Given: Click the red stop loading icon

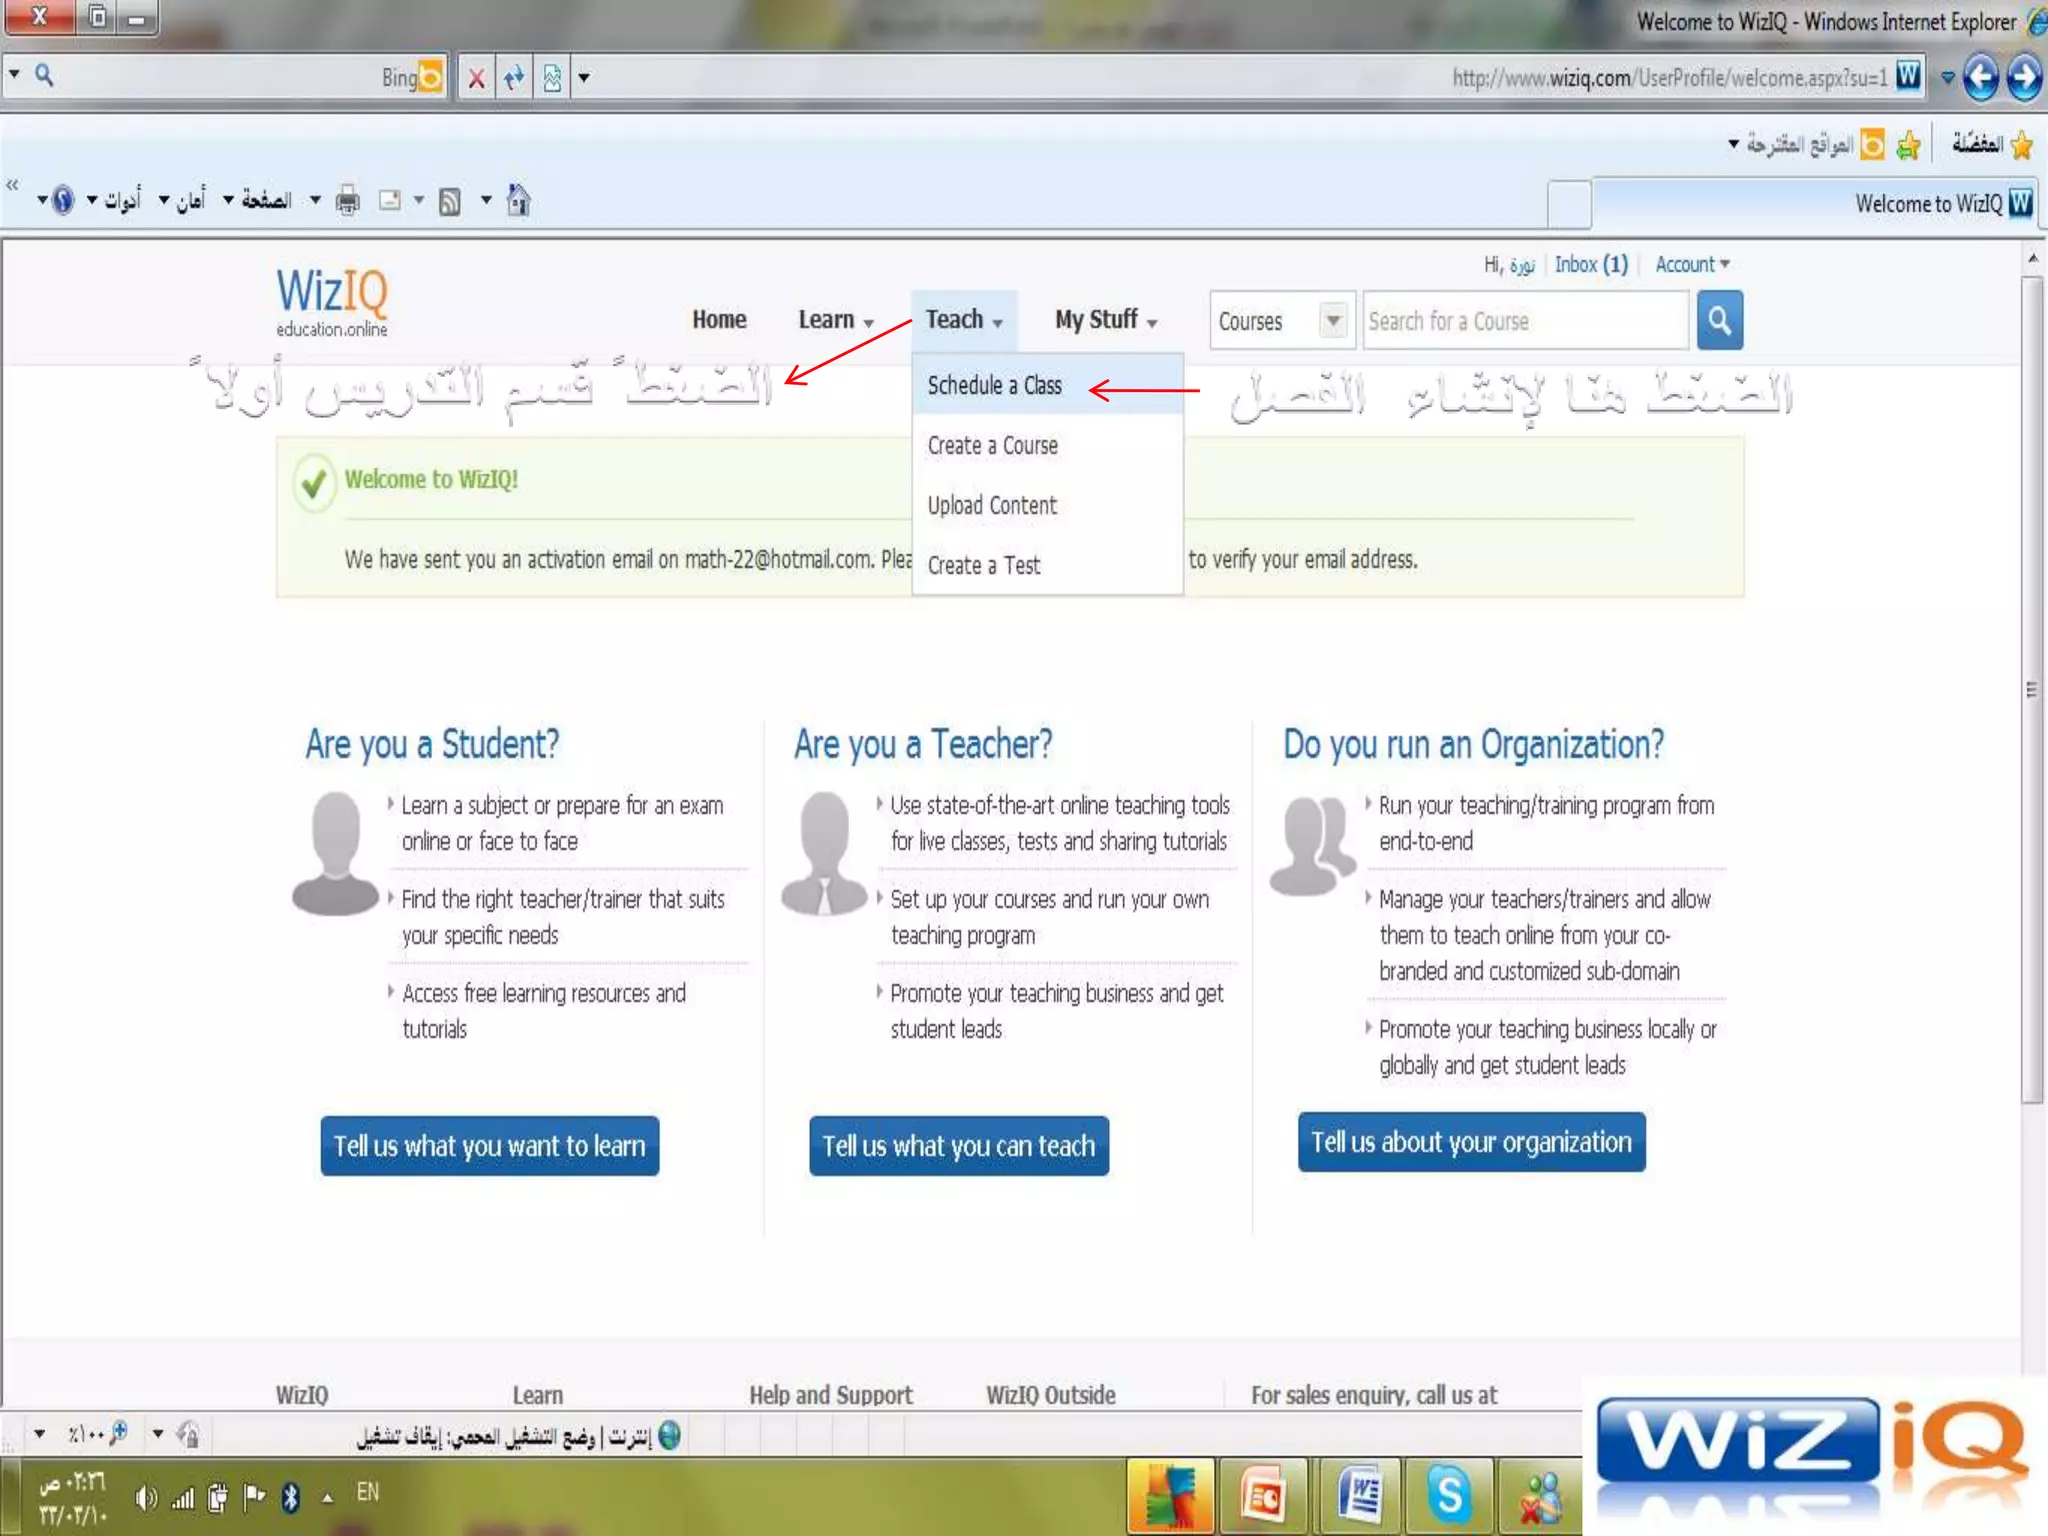Looking at the screenshot, I should coord(477,78).
